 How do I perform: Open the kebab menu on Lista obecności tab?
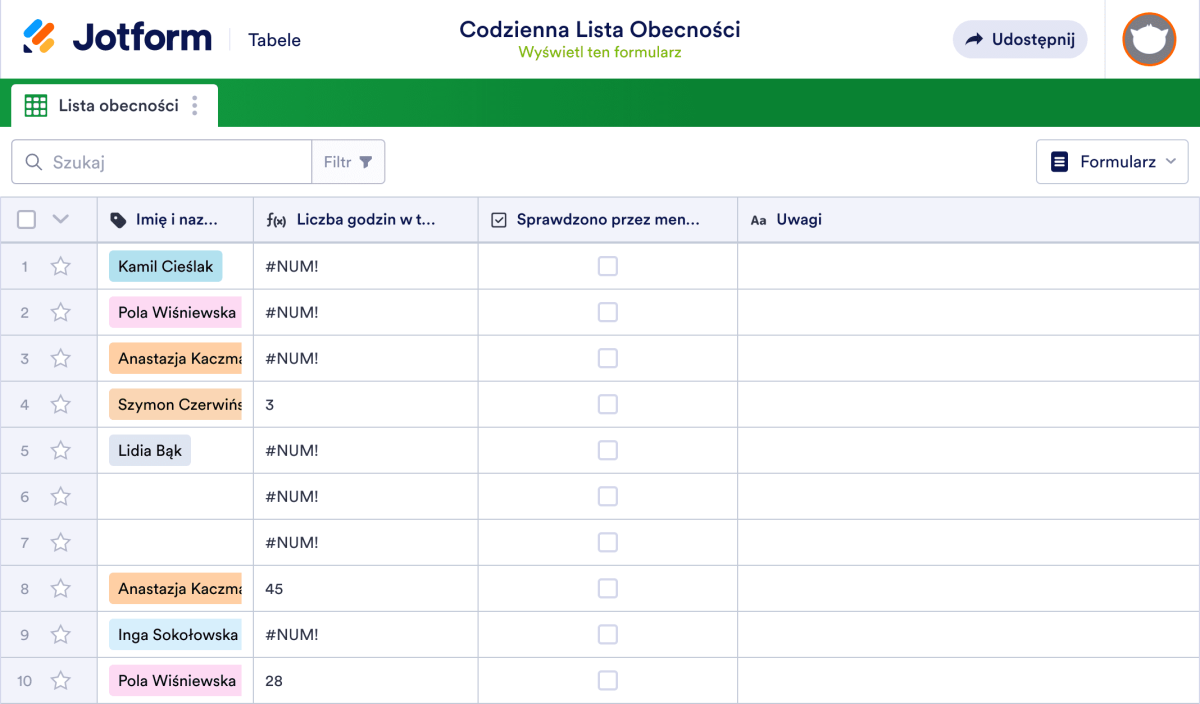[x=195, y=104]
